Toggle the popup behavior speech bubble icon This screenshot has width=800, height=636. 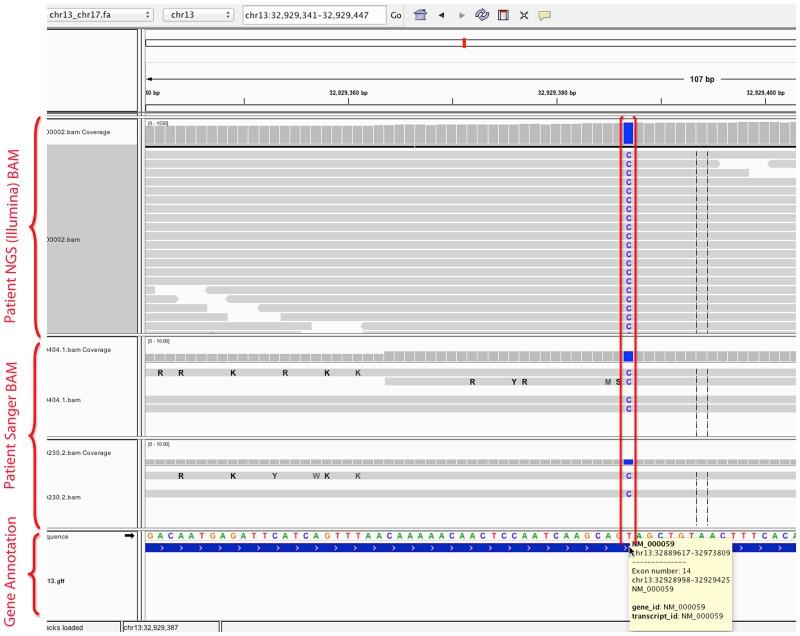[545, 16]
